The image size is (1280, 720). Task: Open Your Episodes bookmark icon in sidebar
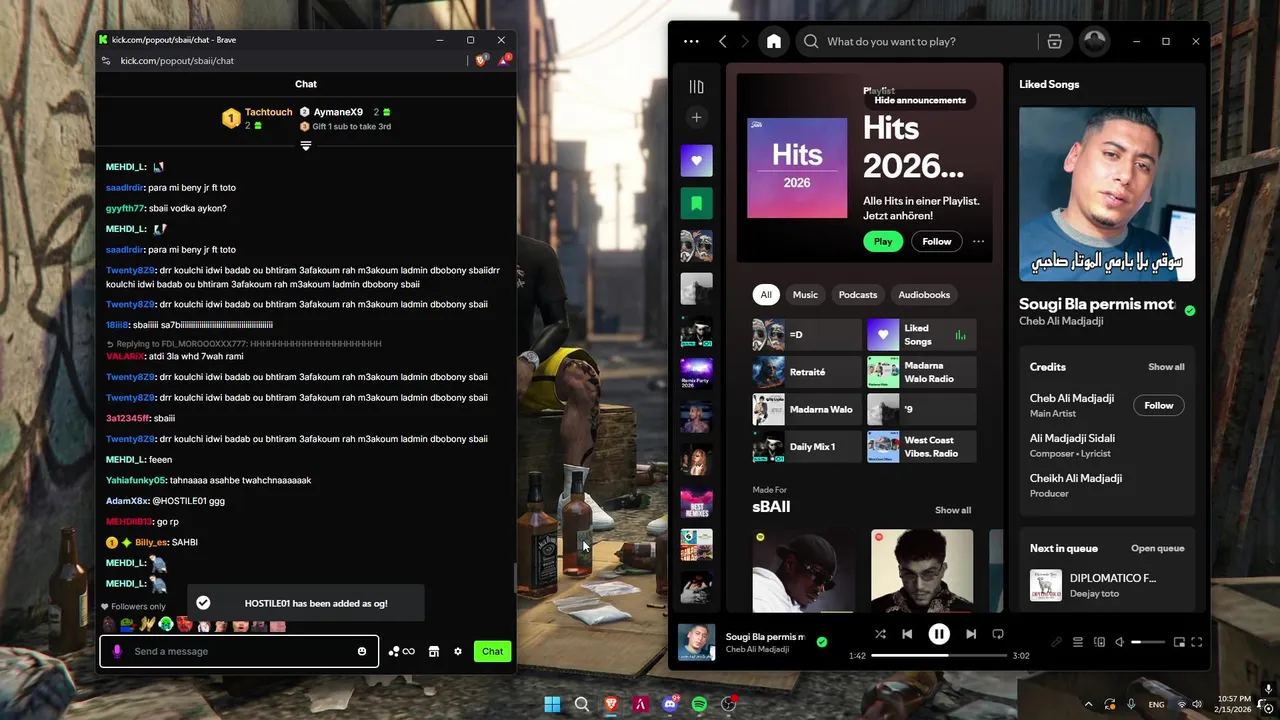[x=697, y=203]
